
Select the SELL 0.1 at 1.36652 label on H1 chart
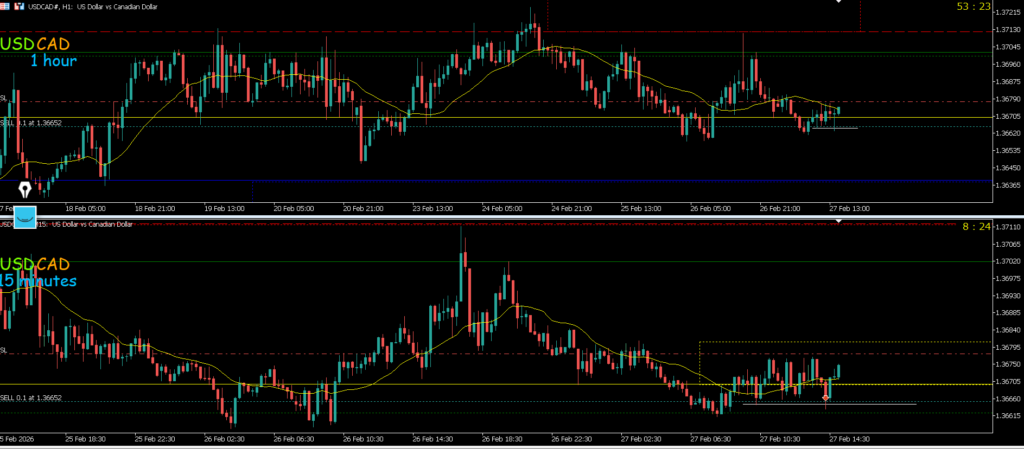tap(32, 123)
